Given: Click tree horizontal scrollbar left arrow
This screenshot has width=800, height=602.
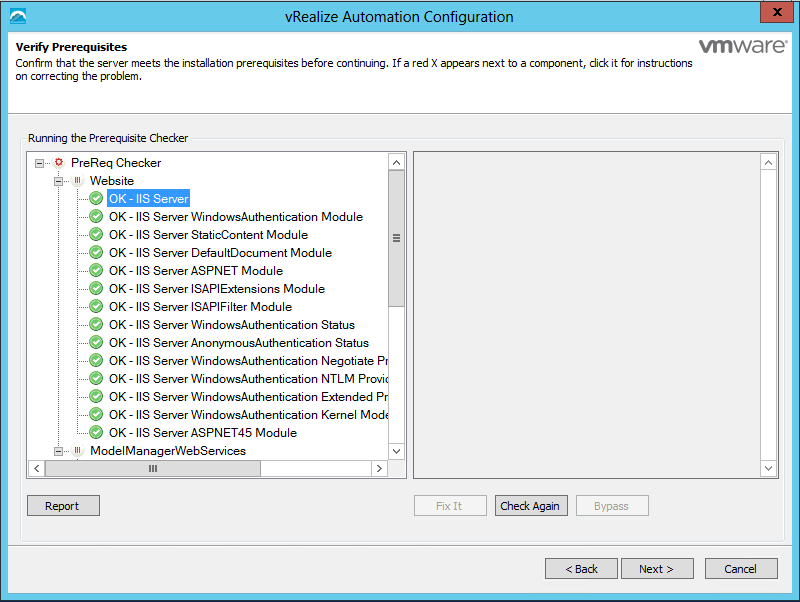Looking at the screenshot, I should (37, 468).
